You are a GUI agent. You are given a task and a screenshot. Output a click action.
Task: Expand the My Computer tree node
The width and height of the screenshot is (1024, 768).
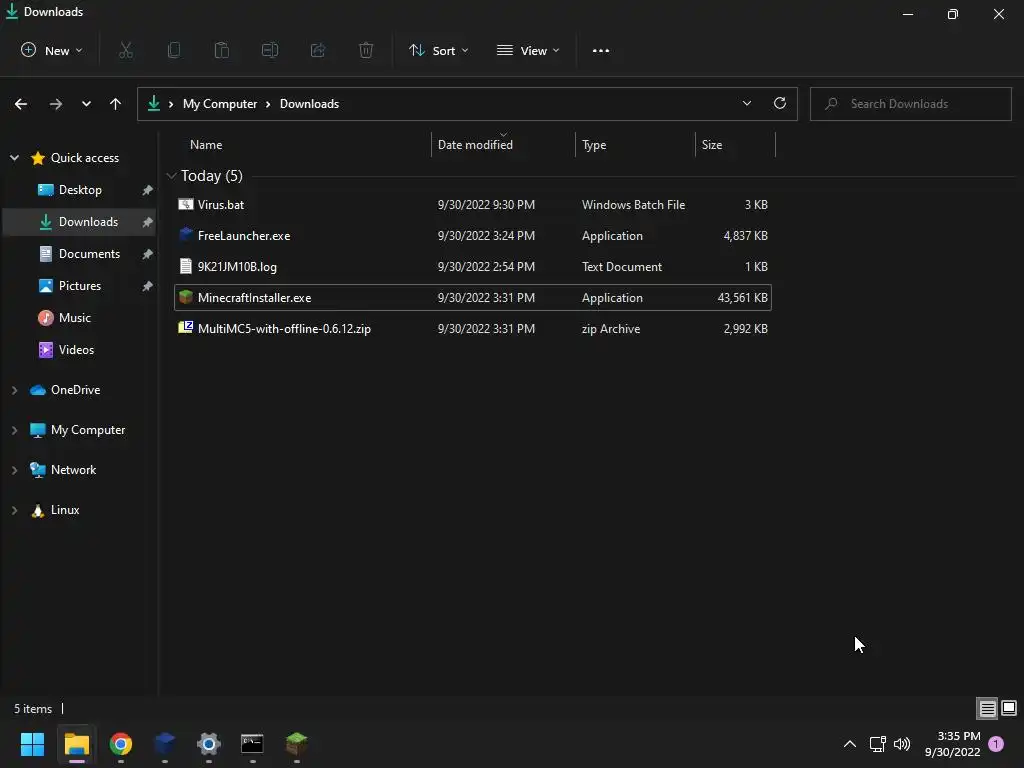[14, 430]
